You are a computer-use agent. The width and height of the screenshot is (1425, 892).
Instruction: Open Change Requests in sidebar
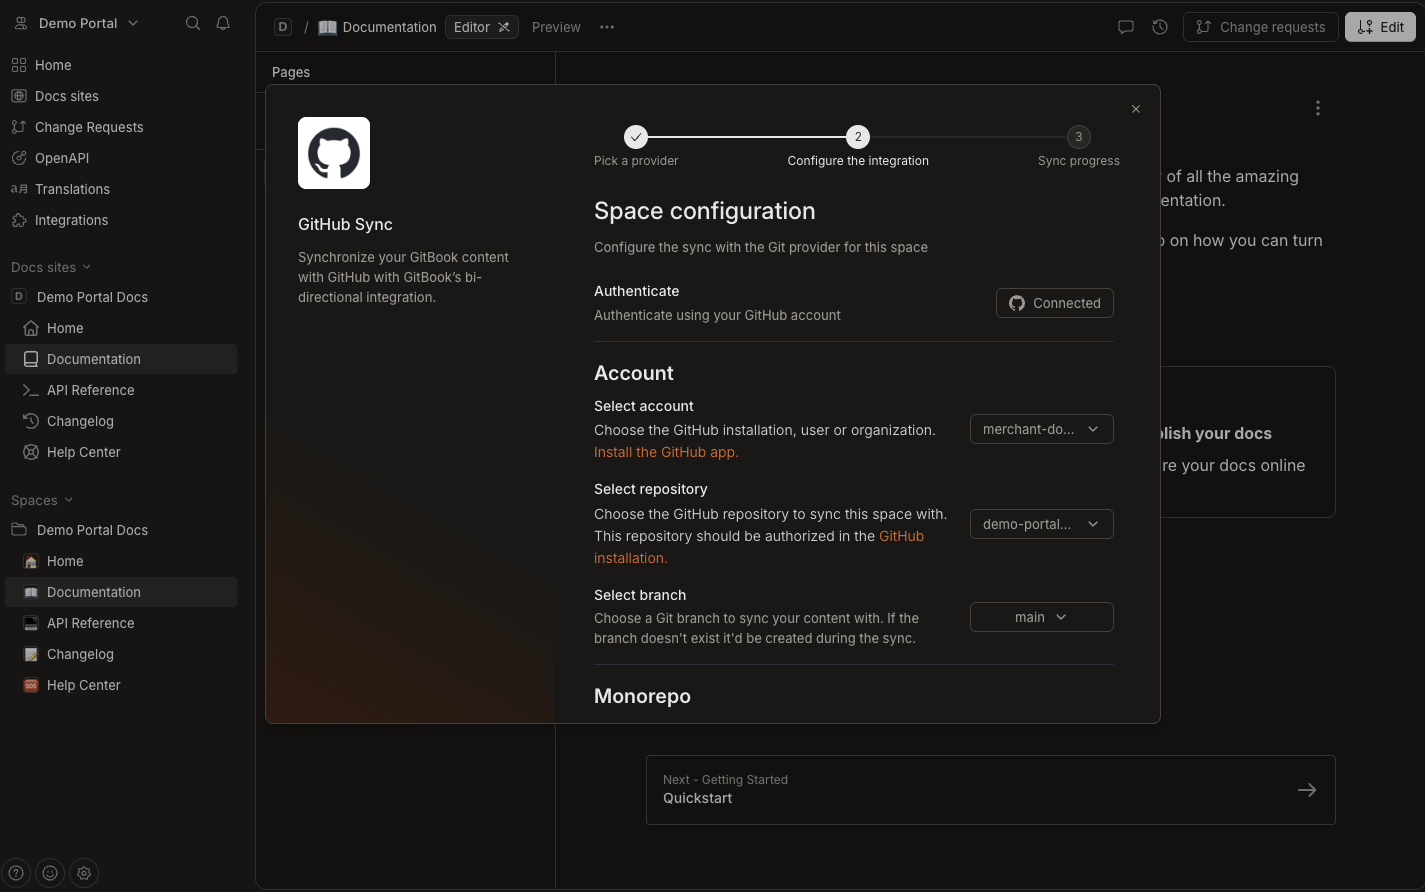pyautogui.click(x=120, y=127)
